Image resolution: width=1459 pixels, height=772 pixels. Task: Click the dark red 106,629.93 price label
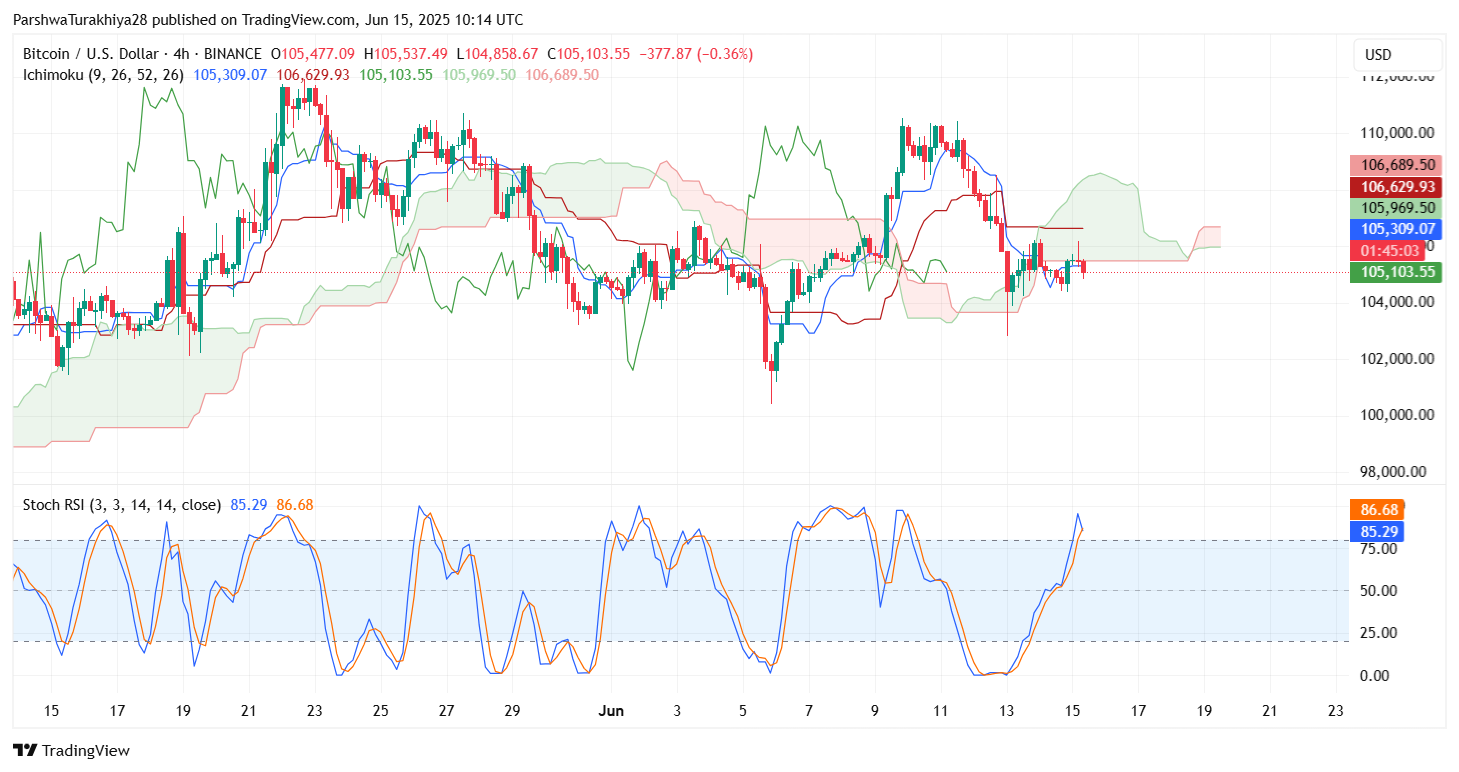1395,187
